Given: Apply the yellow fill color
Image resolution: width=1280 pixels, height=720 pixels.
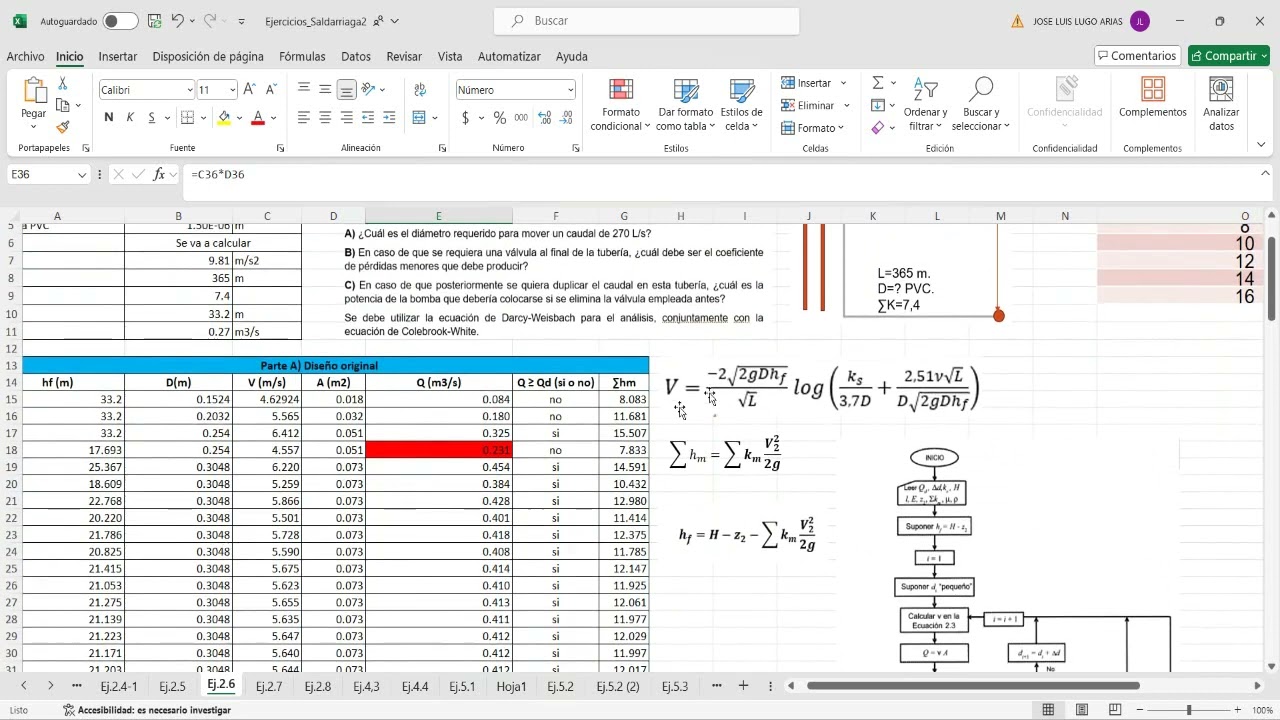Looking at the screenshot, I should click(x=225, y=118).
